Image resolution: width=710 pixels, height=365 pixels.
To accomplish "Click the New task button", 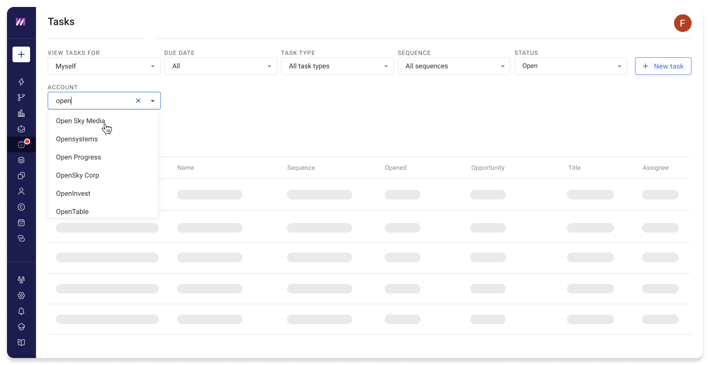I will [x=663, y=66].
